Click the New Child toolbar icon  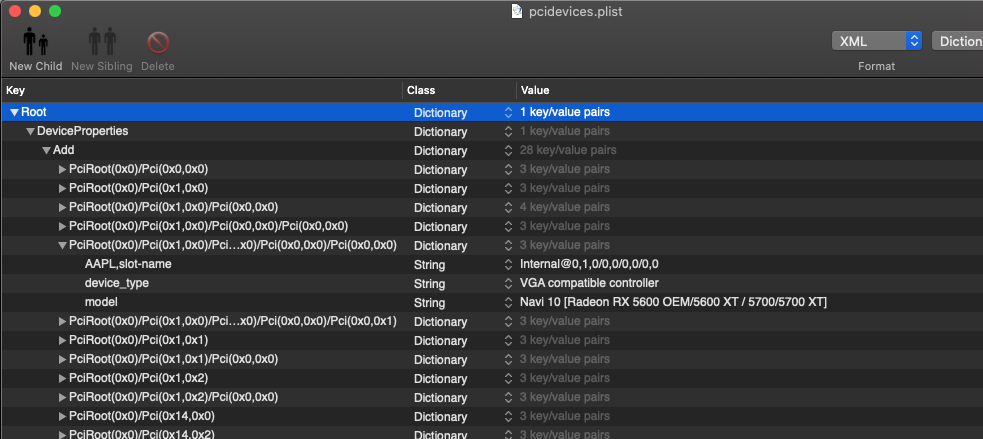coord(36,42)
